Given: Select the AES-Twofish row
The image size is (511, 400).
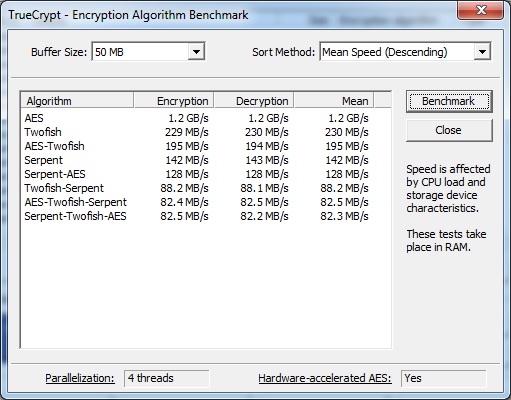Looking at the screenshot, I should [x=197, y=146].
